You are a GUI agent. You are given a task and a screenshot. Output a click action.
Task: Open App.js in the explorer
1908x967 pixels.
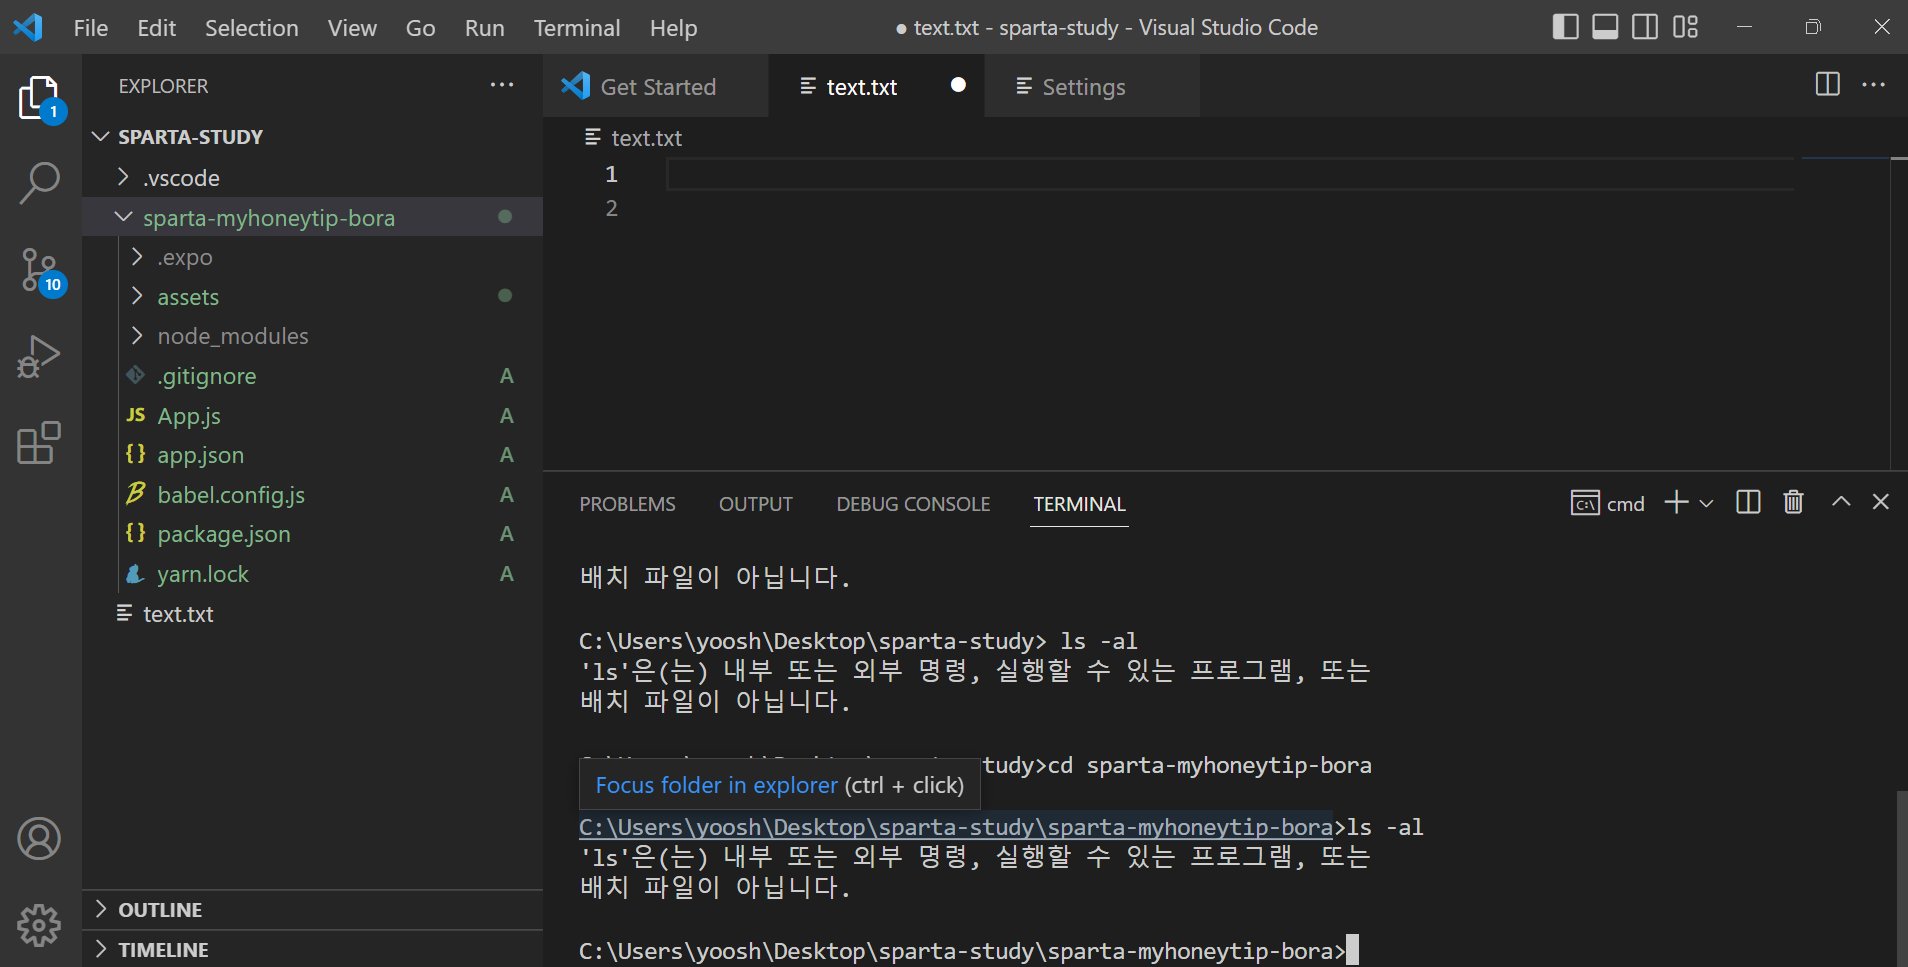click(312, 416)
